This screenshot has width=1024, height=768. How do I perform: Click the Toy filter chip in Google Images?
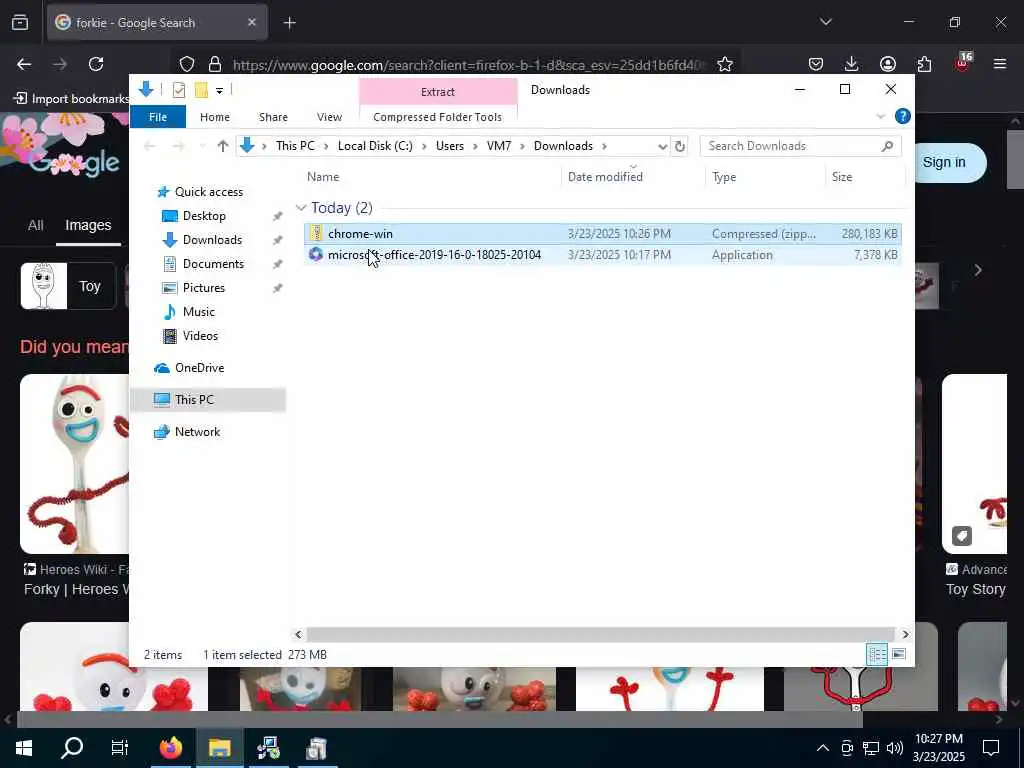(68, 286)
